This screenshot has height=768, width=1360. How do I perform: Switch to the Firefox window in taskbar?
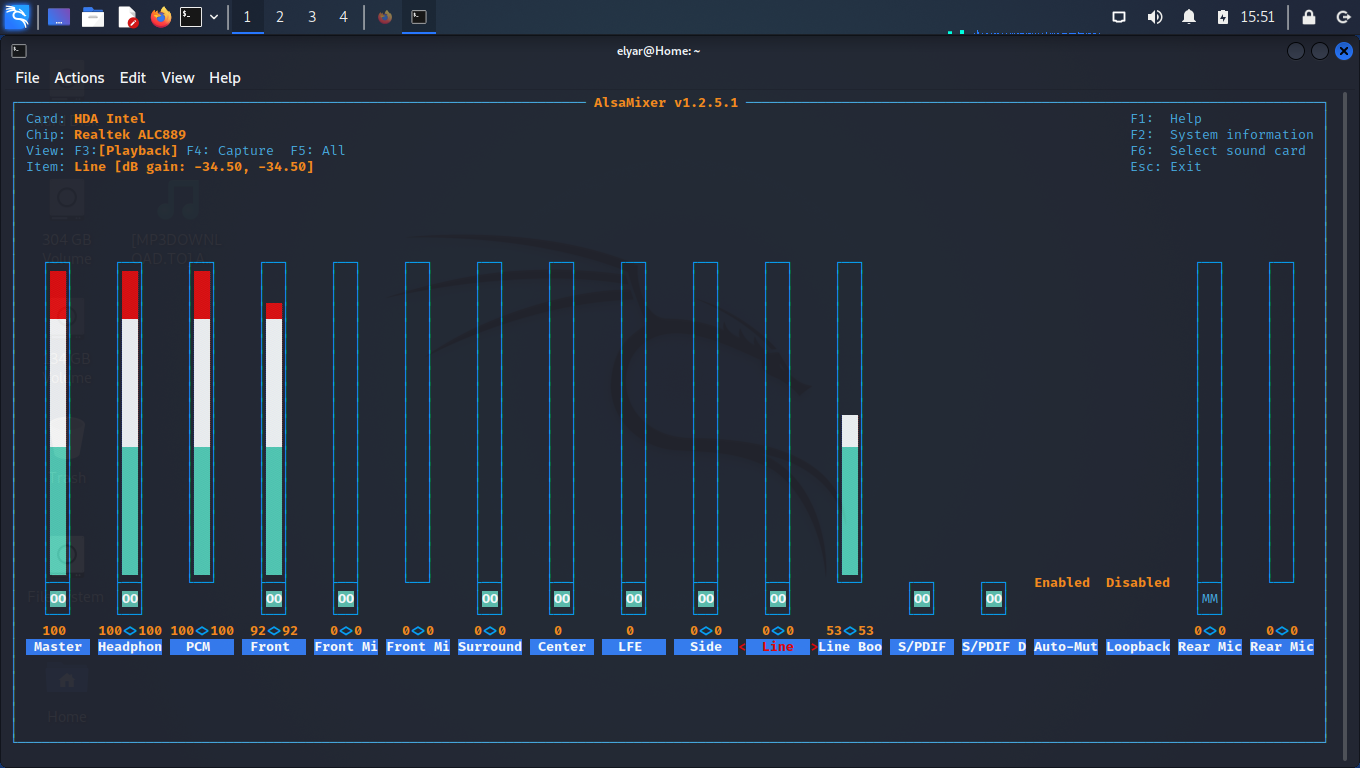click(x=385, y=17)
